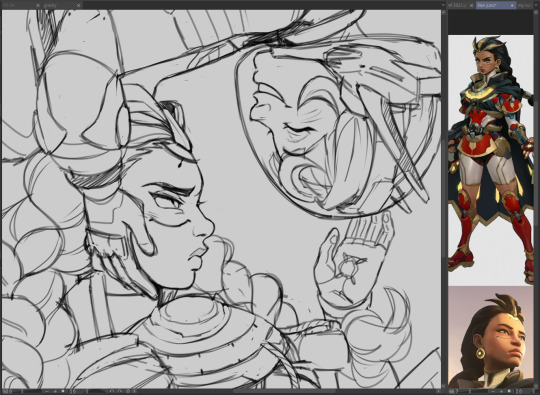Click the full-body armored character reference image
The height and width of the screenshot is (395, 540).
(490, 159)
